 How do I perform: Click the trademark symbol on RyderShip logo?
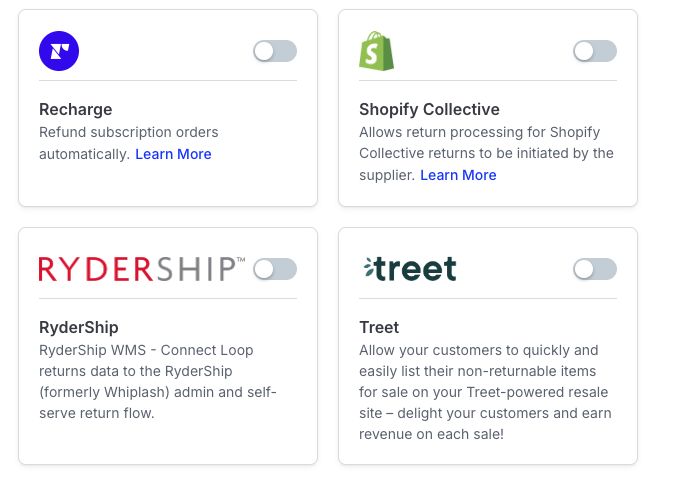click(241, 260)
